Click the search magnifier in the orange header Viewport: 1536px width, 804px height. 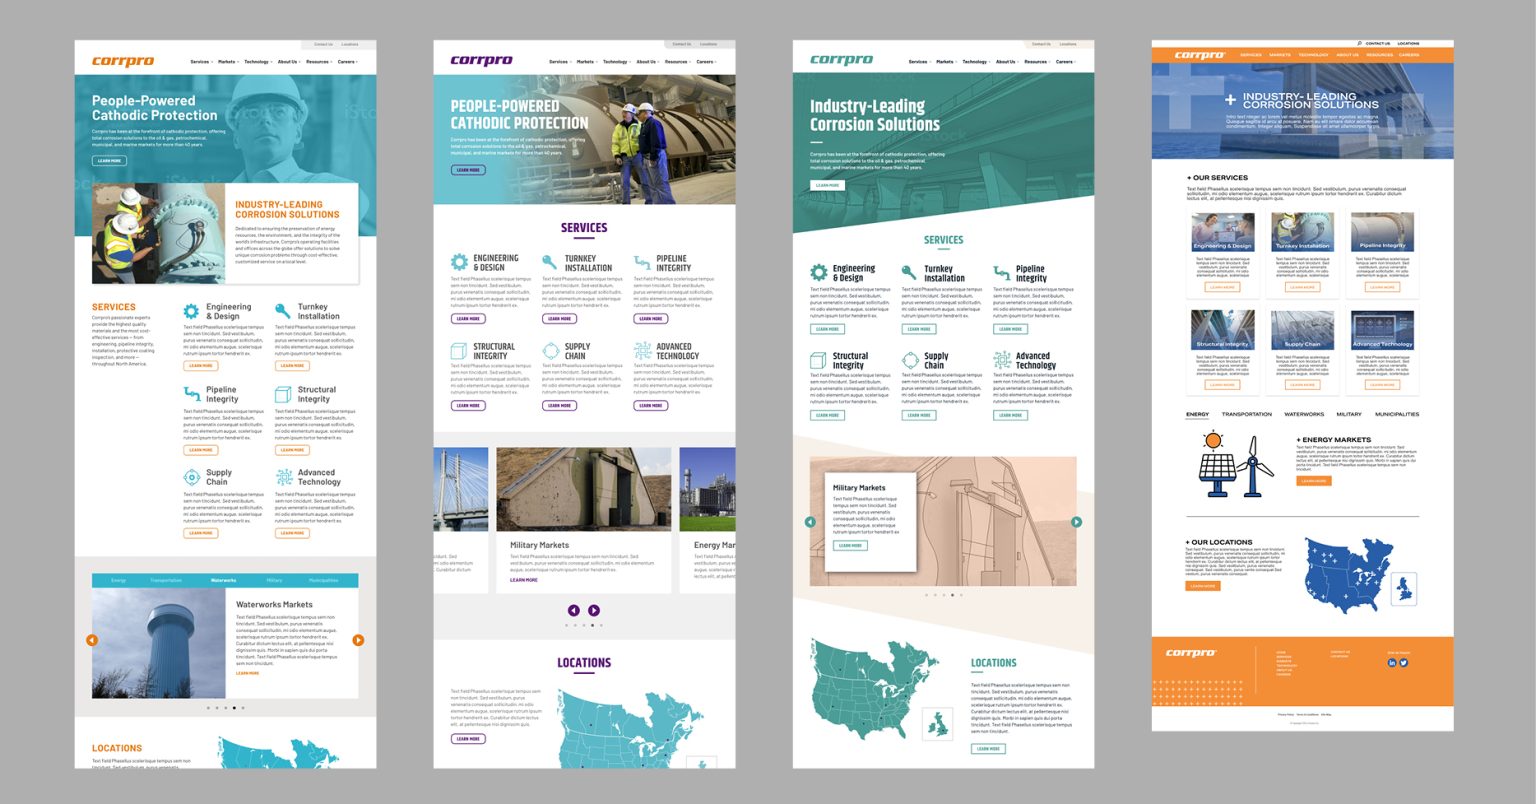1360,43
